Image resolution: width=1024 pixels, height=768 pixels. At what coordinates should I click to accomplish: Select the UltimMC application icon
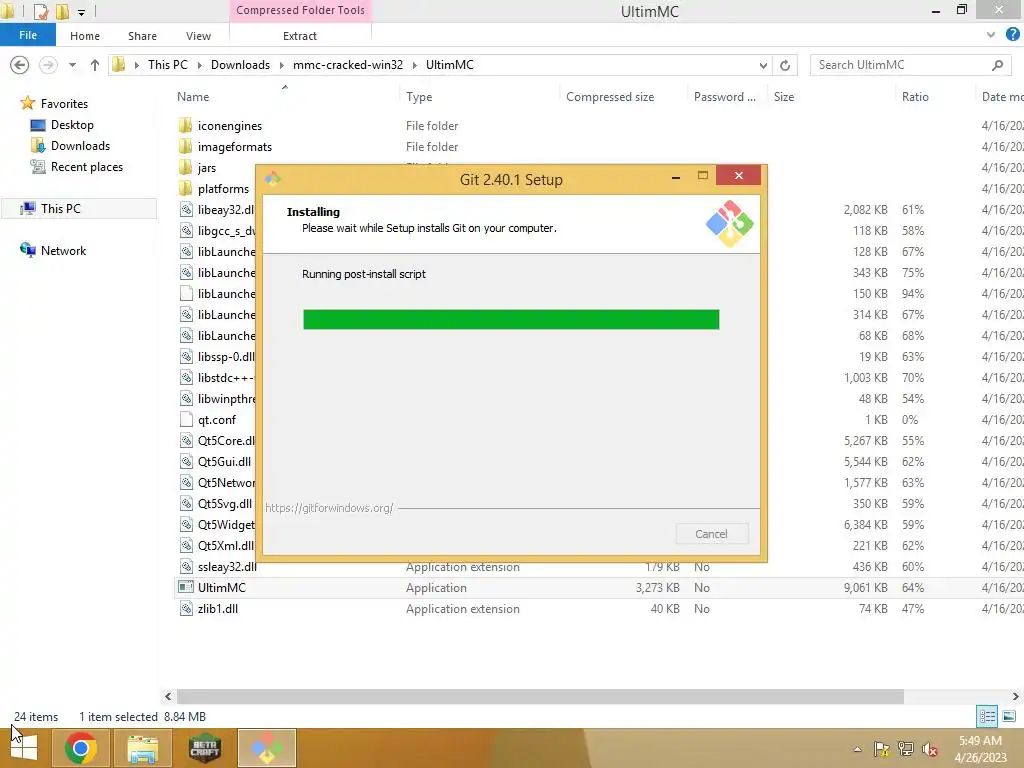[x=186, y=587]
